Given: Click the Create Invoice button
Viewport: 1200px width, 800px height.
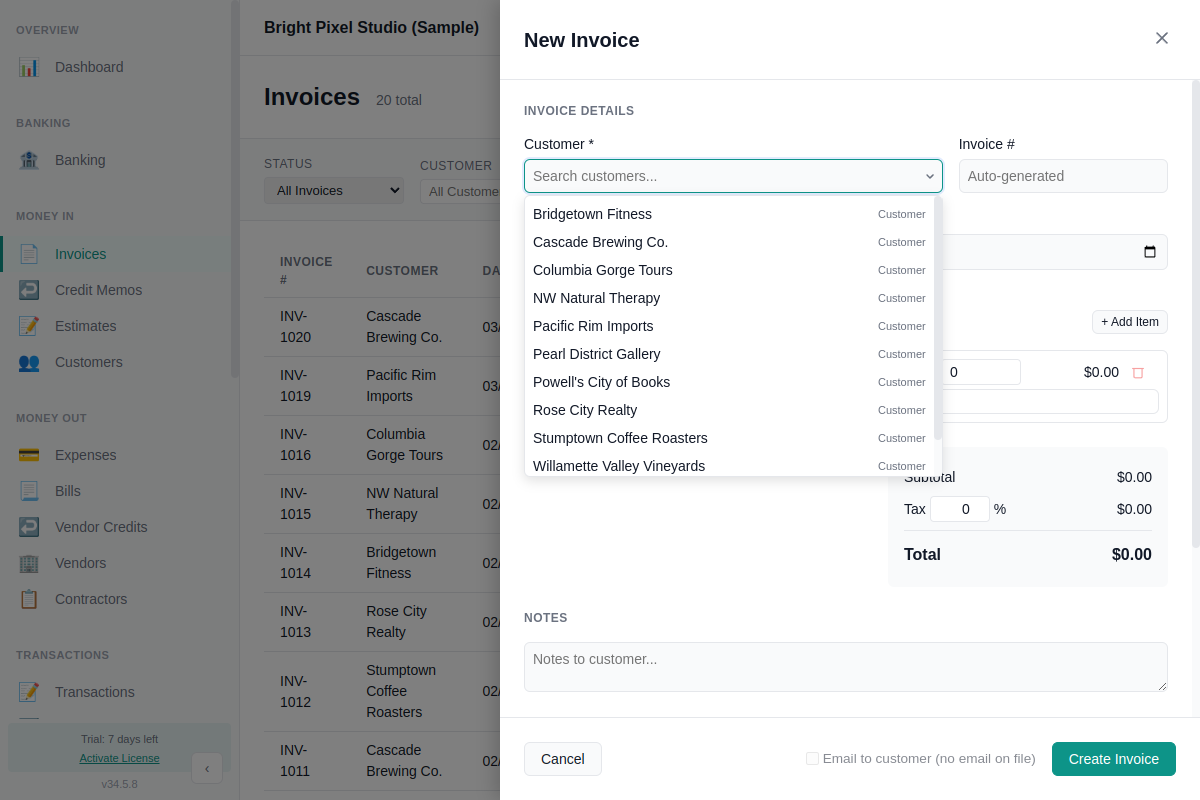Looking at the screenshot, I should [1113, 759].
